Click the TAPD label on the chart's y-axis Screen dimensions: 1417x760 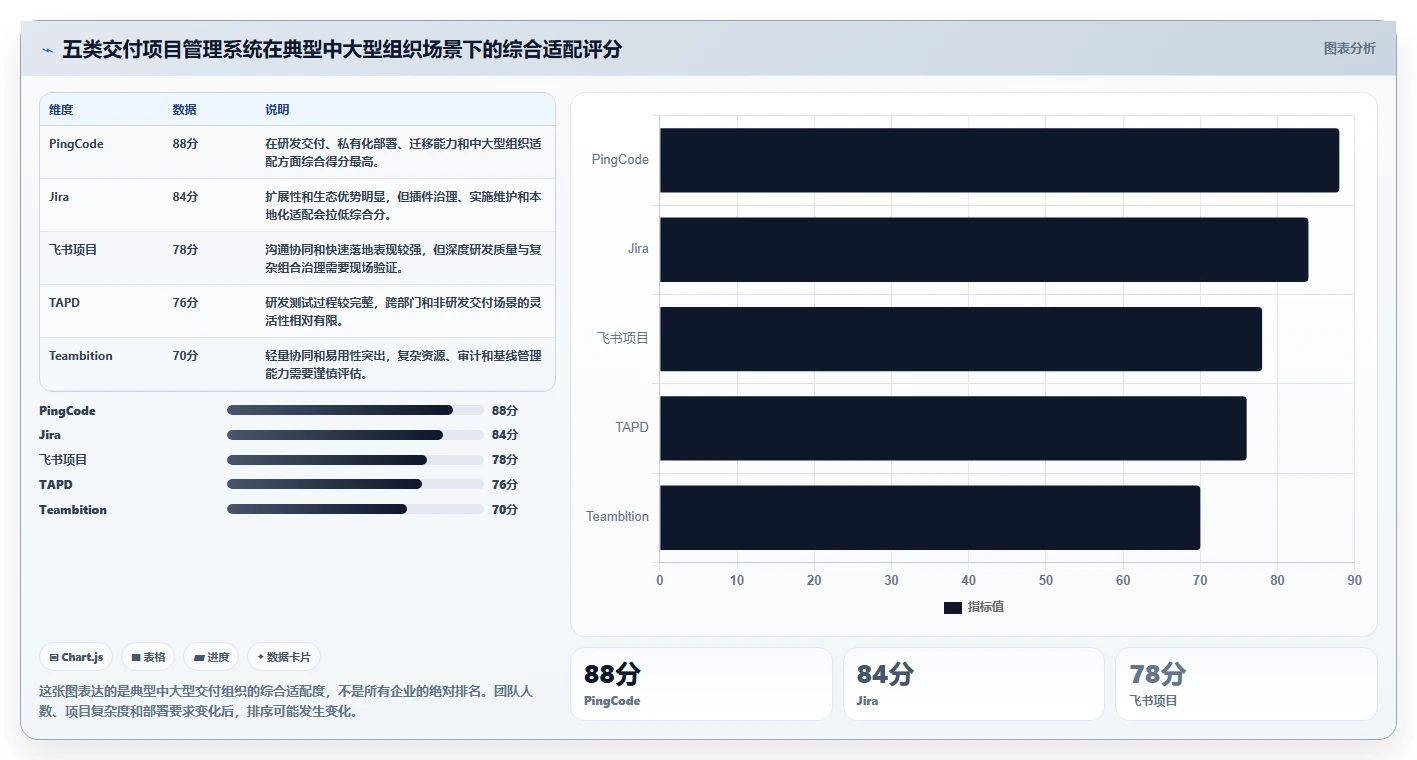632,428
